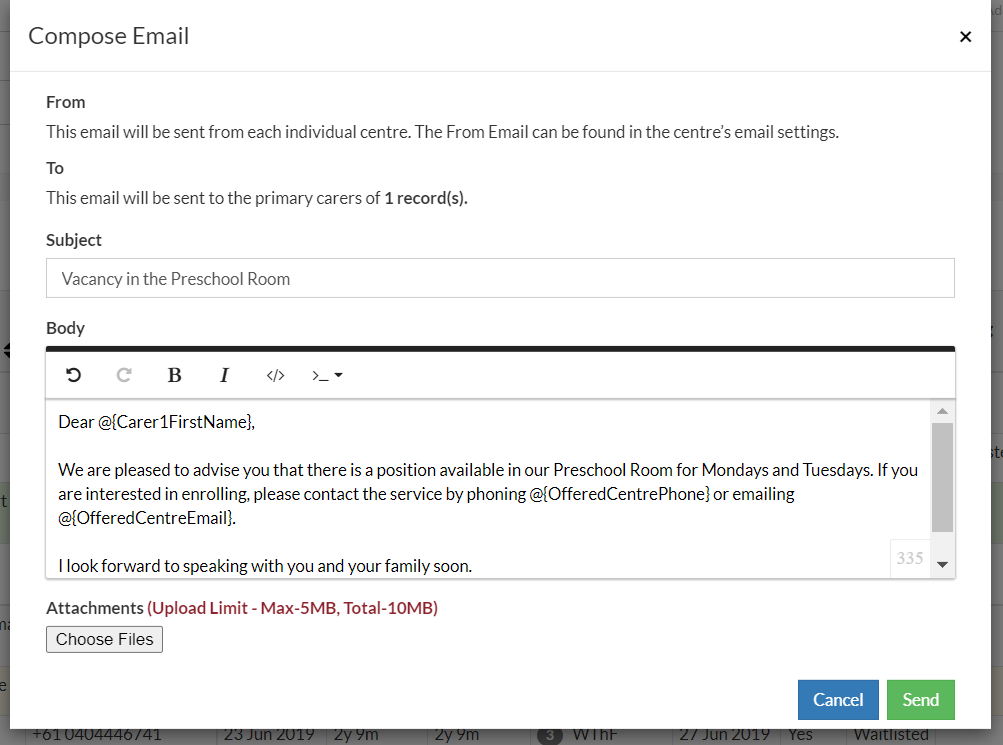Apply Bold formatting to the email body
This screenshot has height=745, width=1003.
tap(174, 375)
